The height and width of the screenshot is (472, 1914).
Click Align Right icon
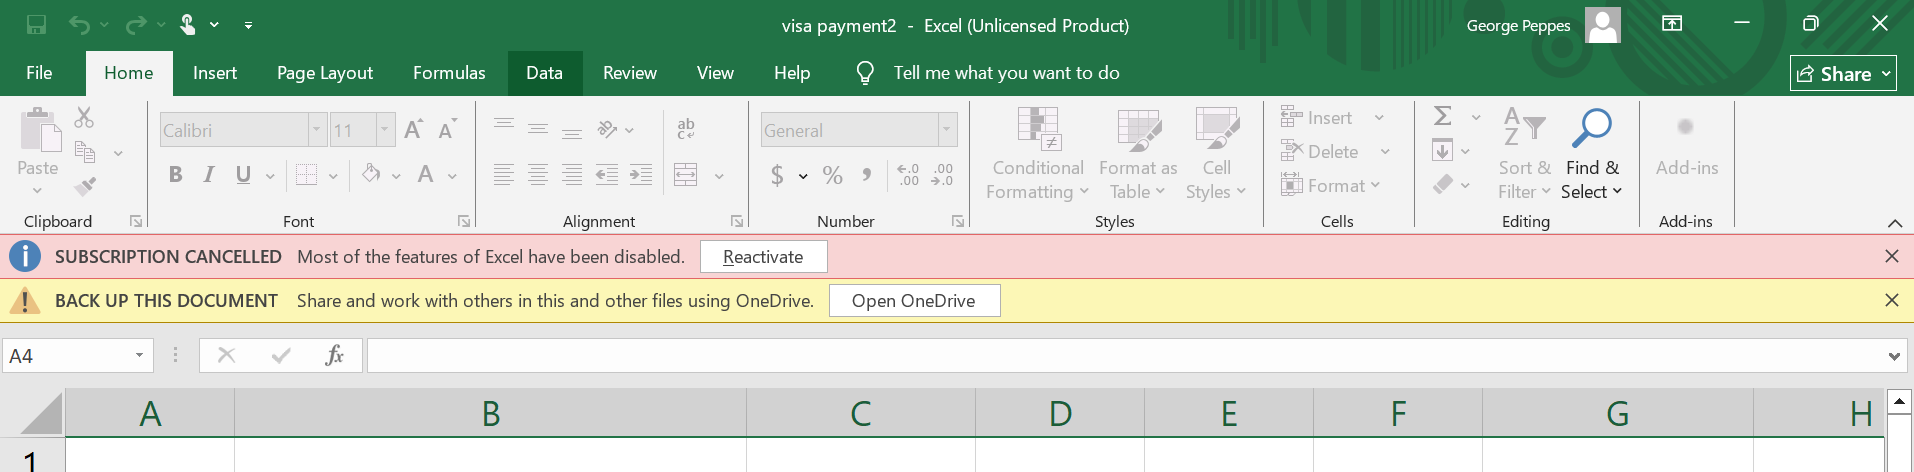[x=572, y=175]
